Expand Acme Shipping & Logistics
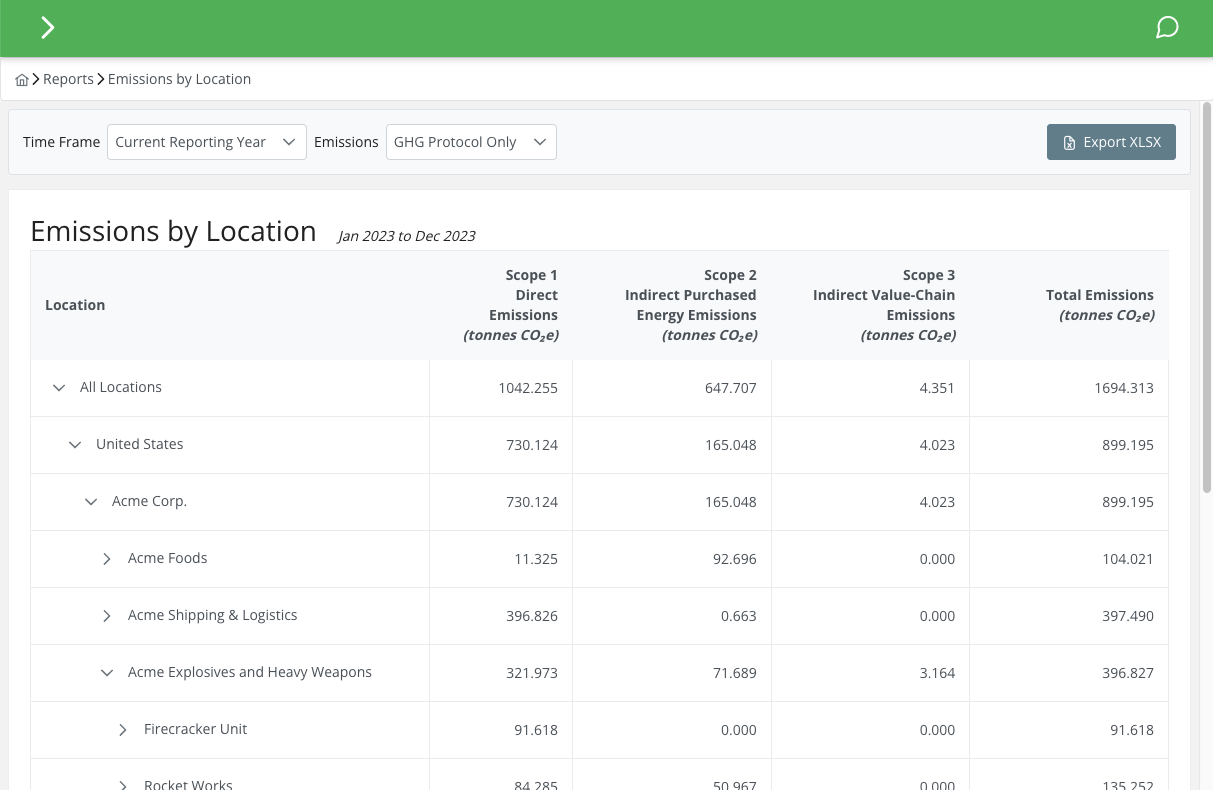This screenshot has width=1213, height=790. click(106, 615)
